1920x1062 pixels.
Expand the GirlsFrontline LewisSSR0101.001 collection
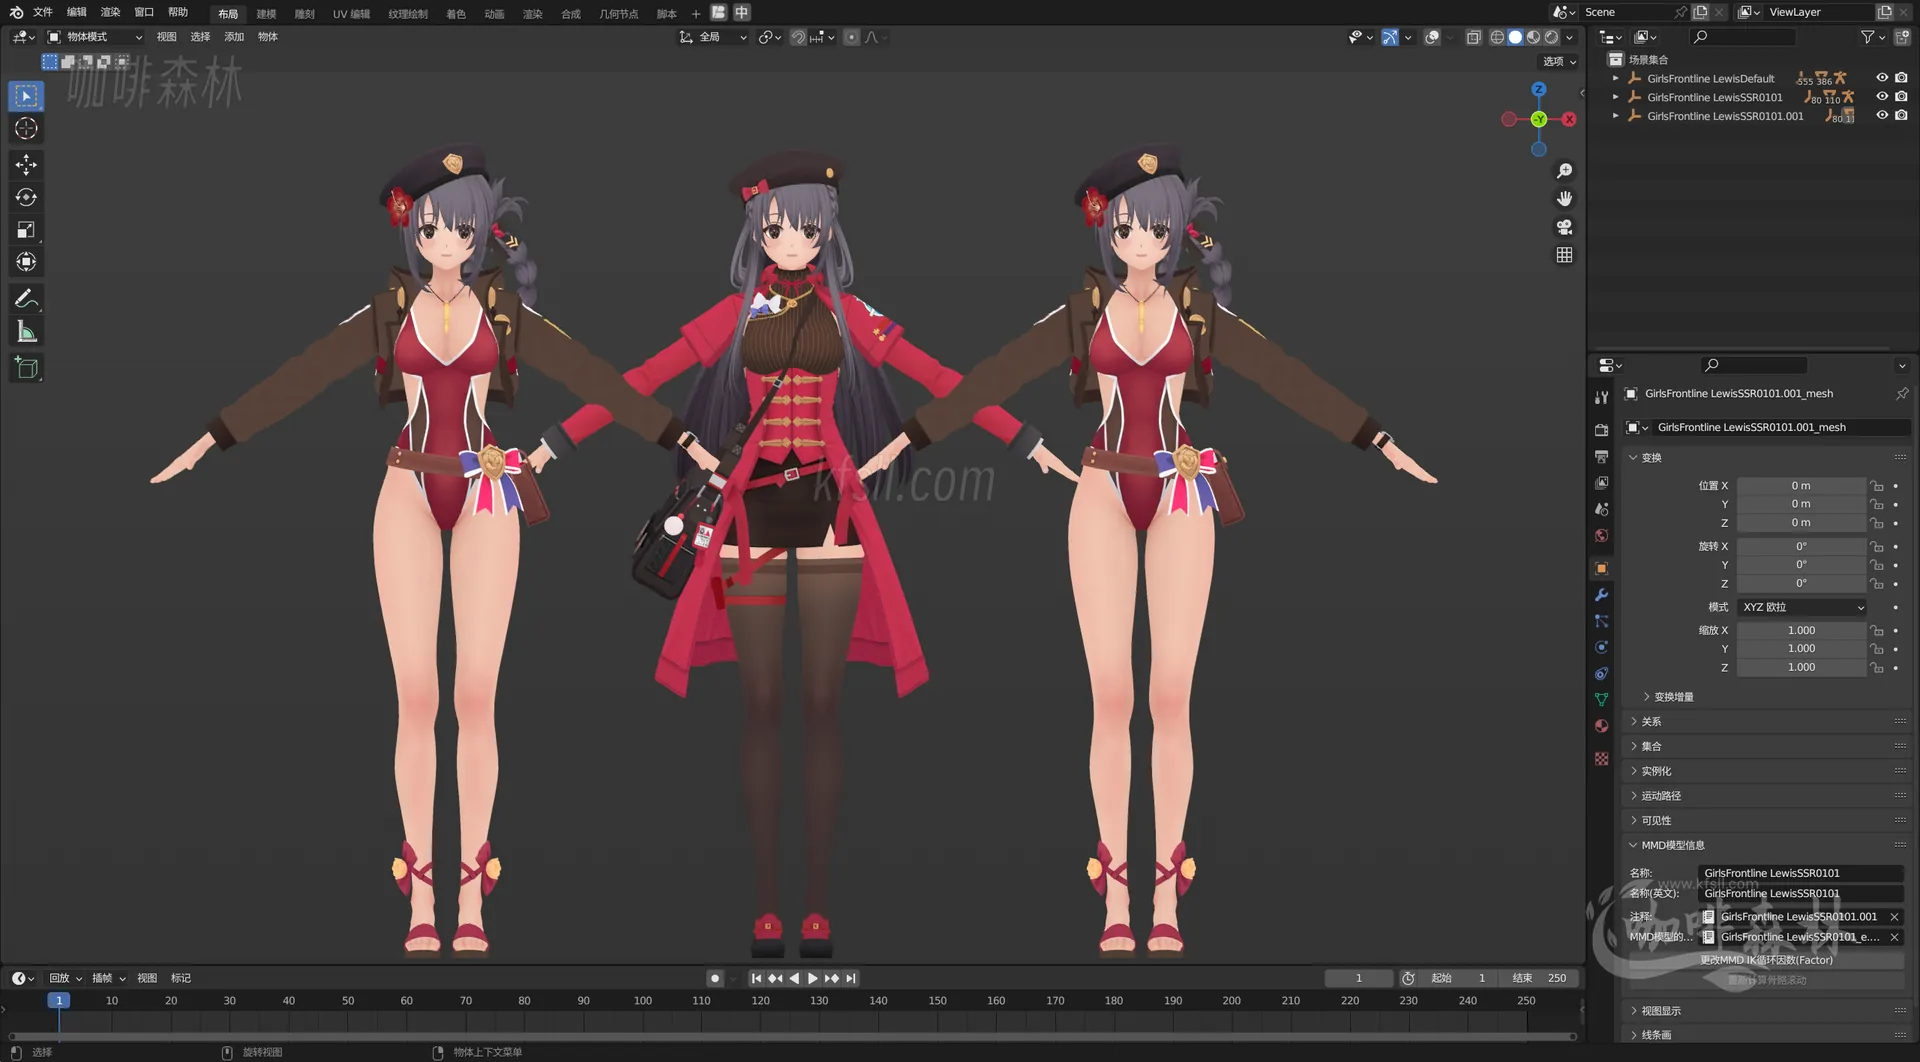[1616, 115]
